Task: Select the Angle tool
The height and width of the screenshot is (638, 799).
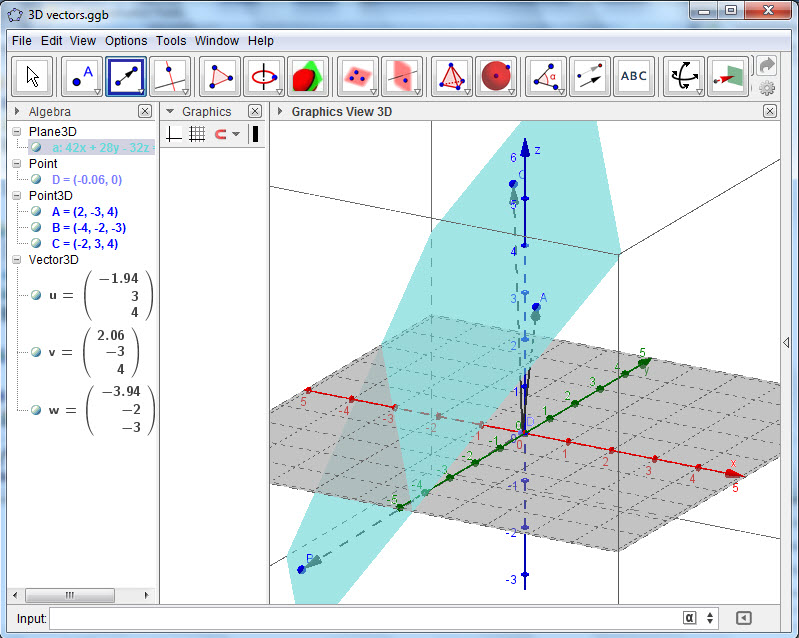Action: [546, 77]
